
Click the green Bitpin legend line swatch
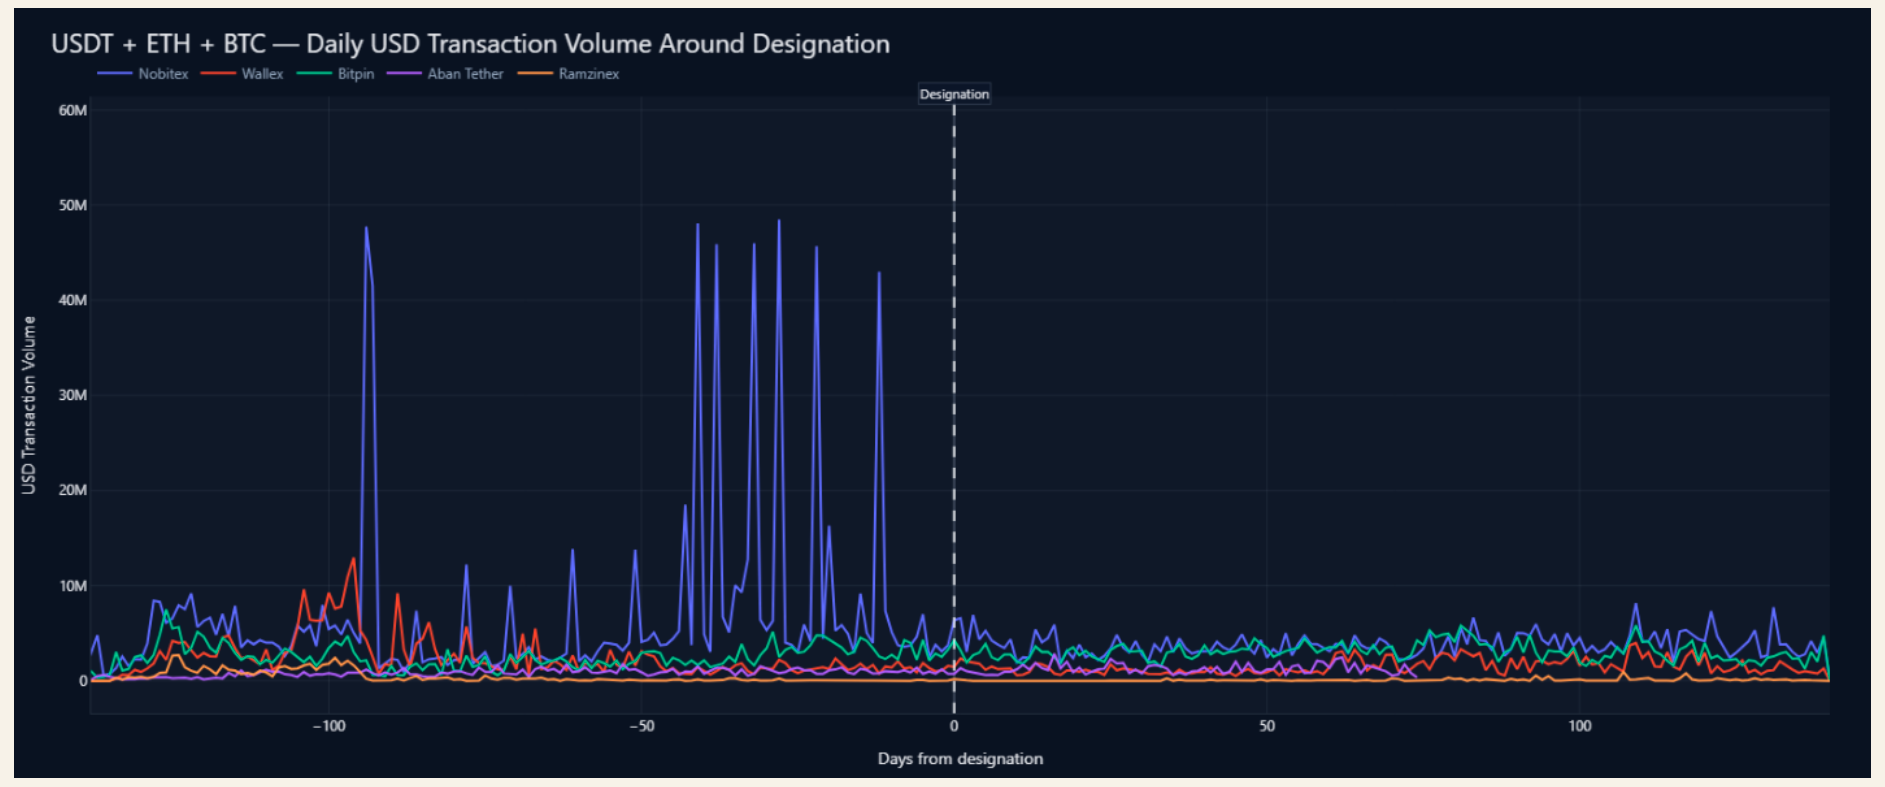point(314,74)
